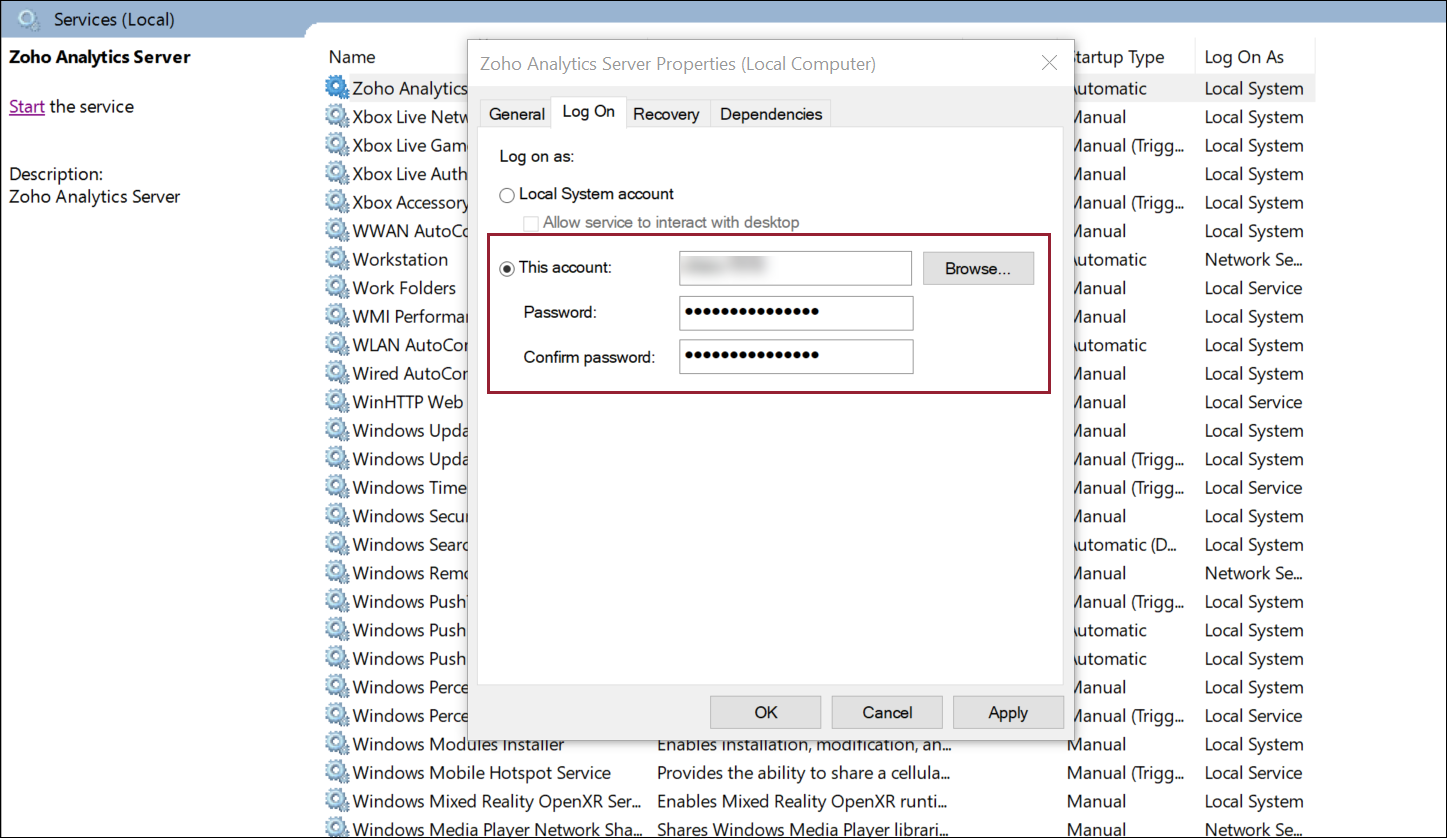This screenshot has height=838, width=1447.
Task: Click 'Local Service' in the Work Folders row
Action: coord(1253,288)
